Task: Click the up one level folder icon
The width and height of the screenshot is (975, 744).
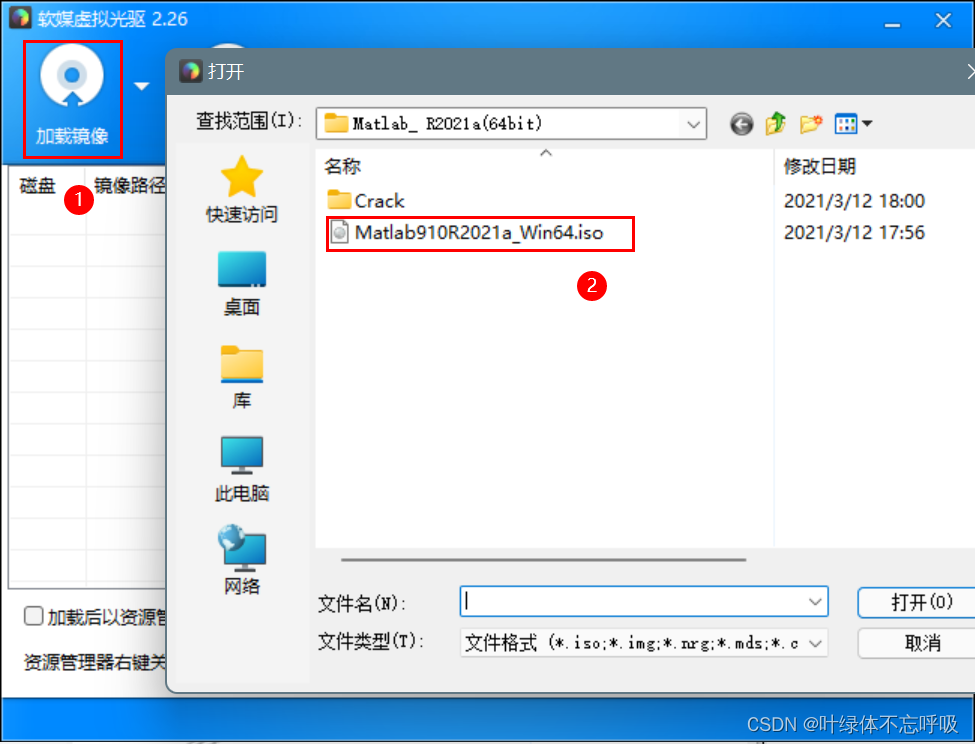Action: point(775,123)
